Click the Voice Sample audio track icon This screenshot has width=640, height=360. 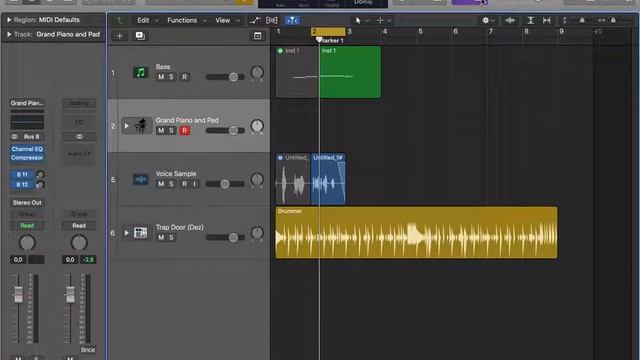[140, 179]
